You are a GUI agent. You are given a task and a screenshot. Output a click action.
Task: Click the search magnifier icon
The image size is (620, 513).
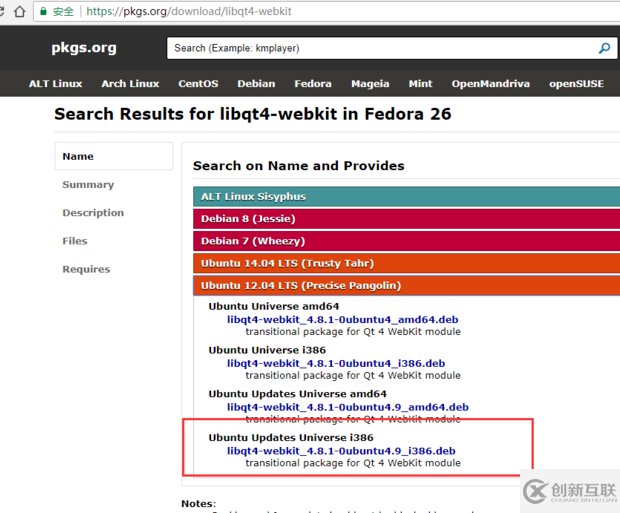(604, 48)
